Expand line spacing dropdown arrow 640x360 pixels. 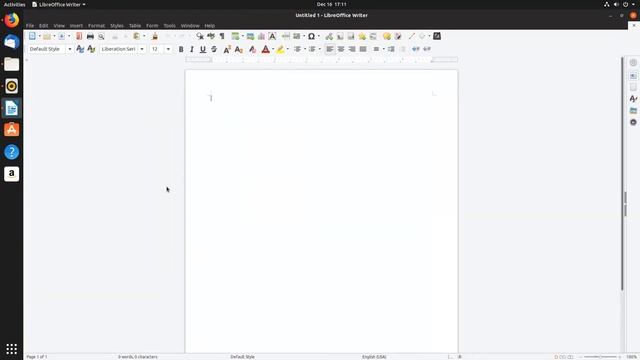[x=384, y=49]
